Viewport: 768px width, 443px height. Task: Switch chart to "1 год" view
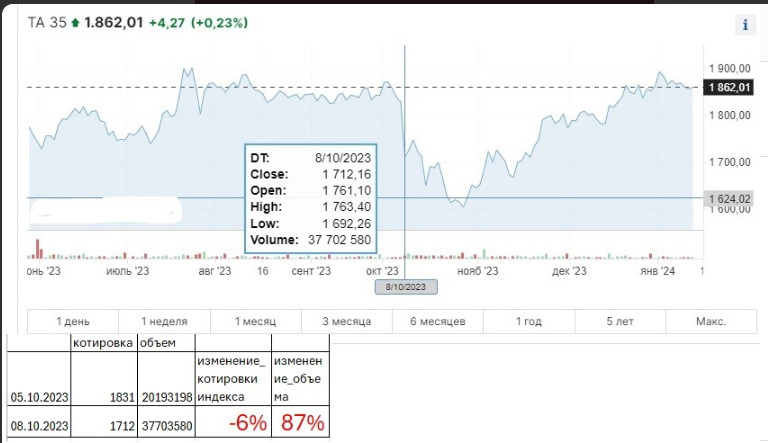tap(529, 321)
